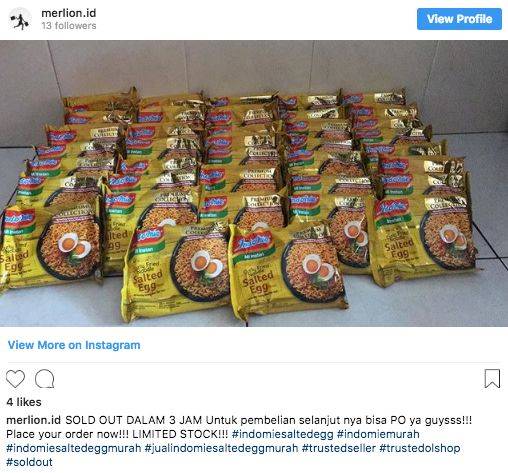Viewport: 508px width, 473px height.
Task: Open the 13 followers text
Action: click(x=69, y=26)
